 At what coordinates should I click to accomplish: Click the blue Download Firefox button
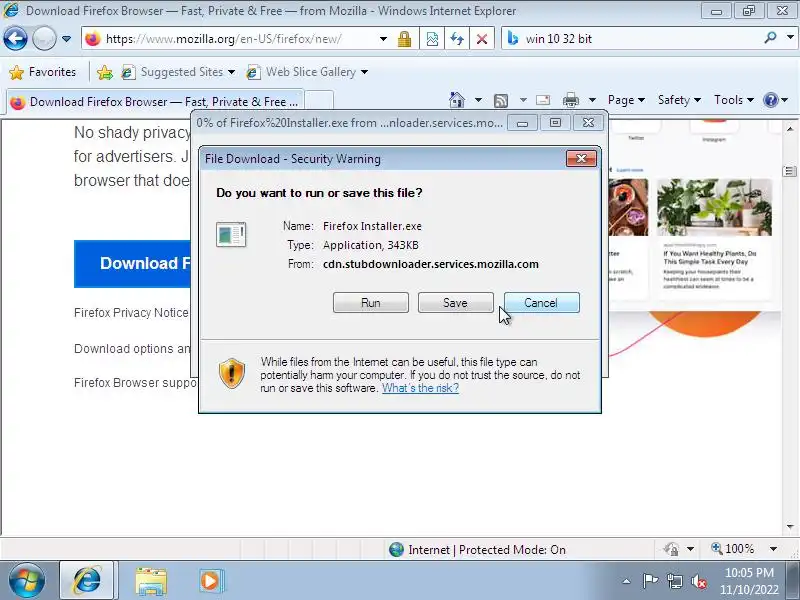133,263
